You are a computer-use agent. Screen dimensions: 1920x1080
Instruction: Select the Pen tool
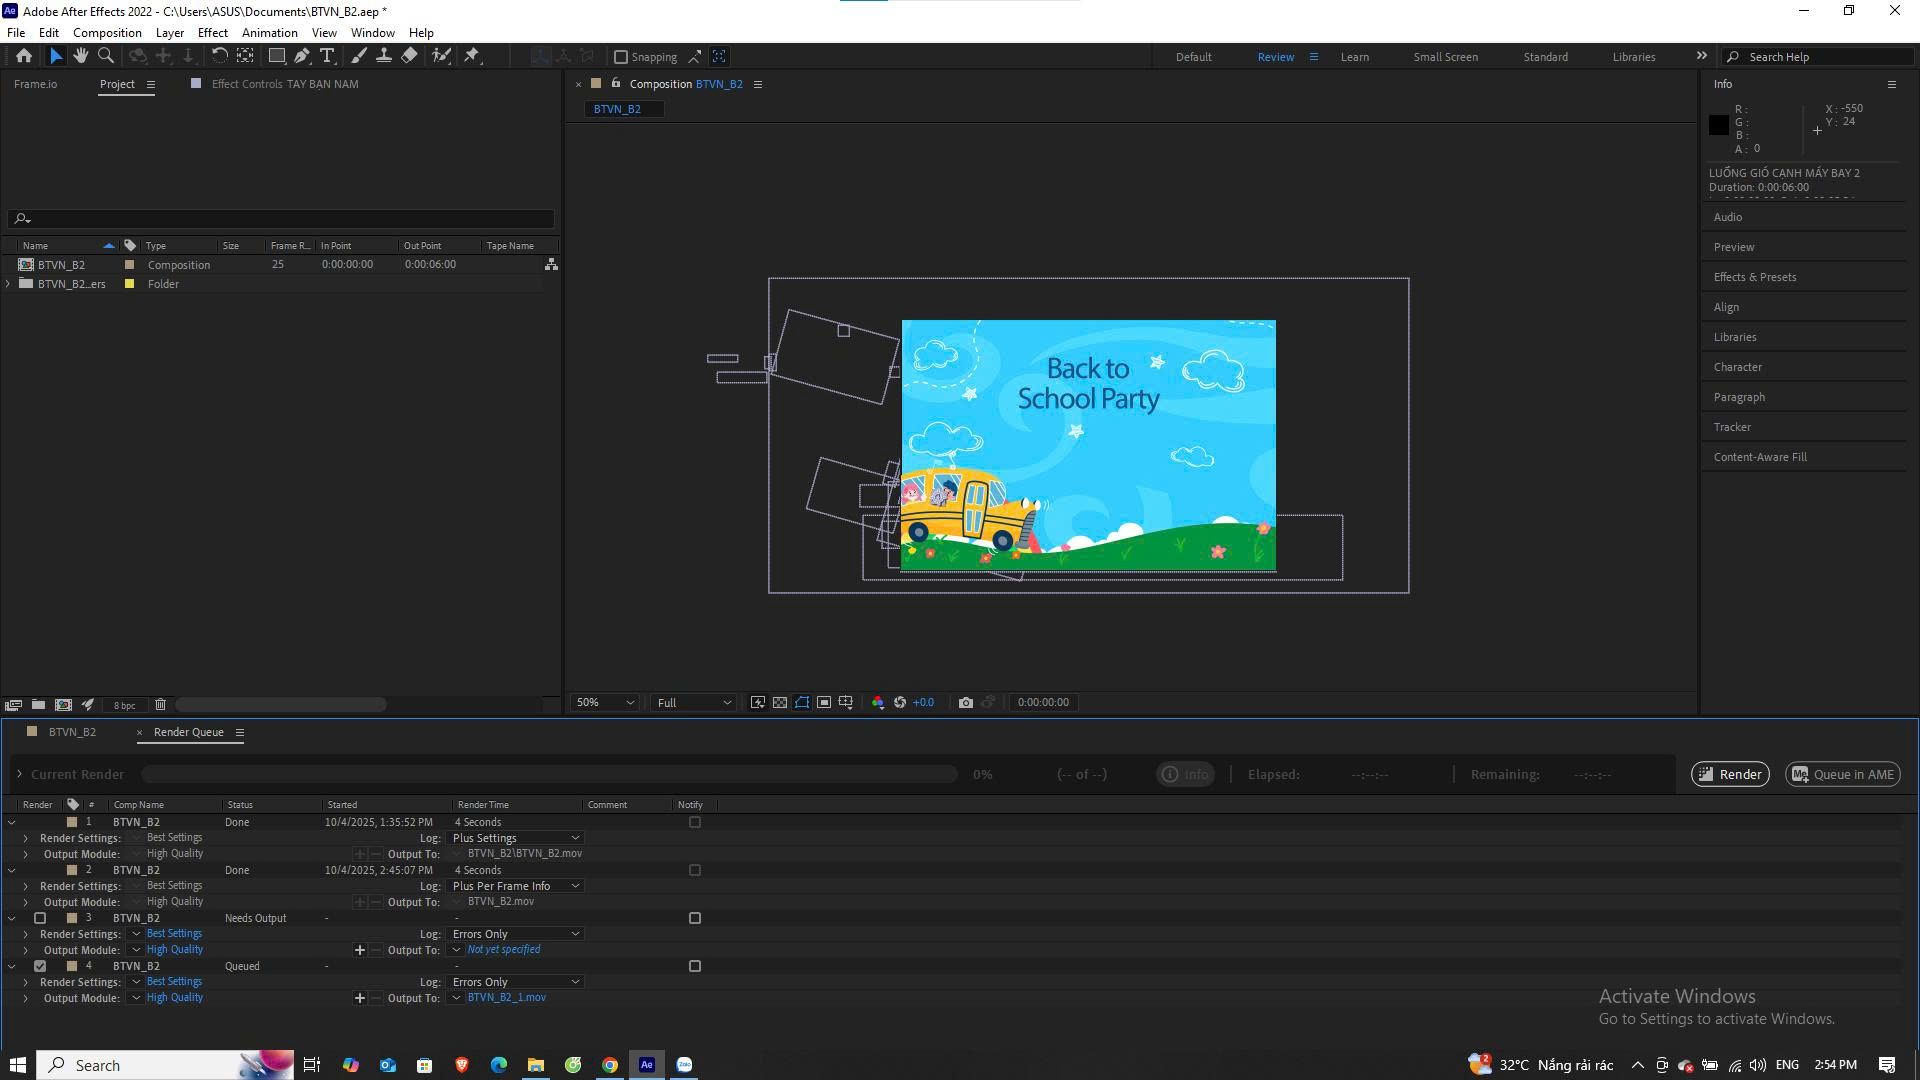[302, 57]
